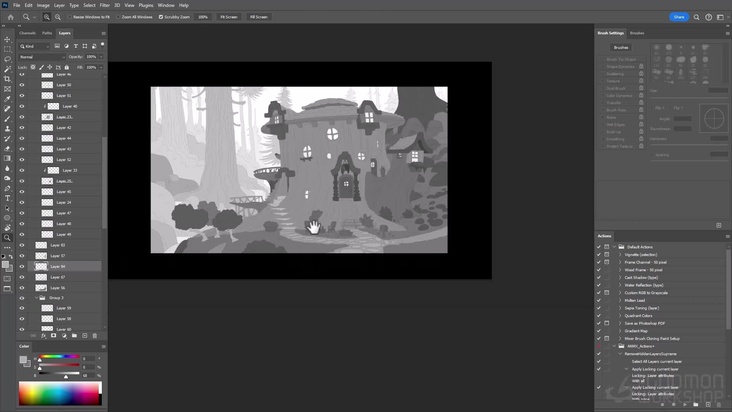732x412 pixels.
Task: Select the History Brush tool
Action: 7,139
